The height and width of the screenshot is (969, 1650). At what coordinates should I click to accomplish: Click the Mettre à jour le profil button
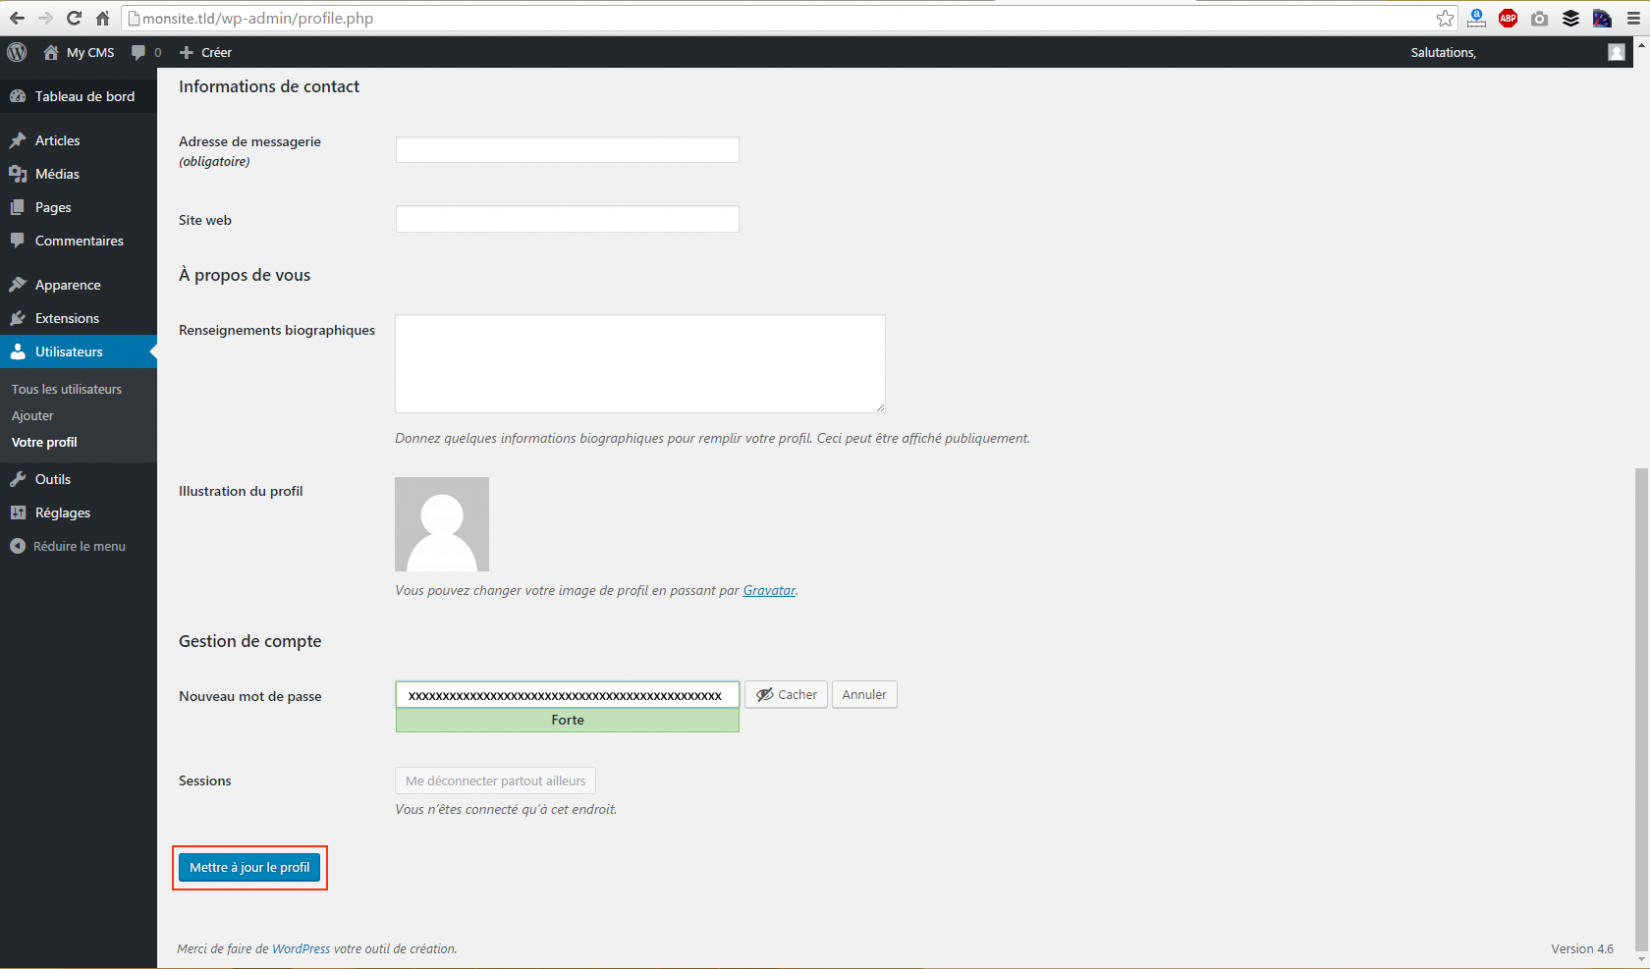tap(249, 867)
